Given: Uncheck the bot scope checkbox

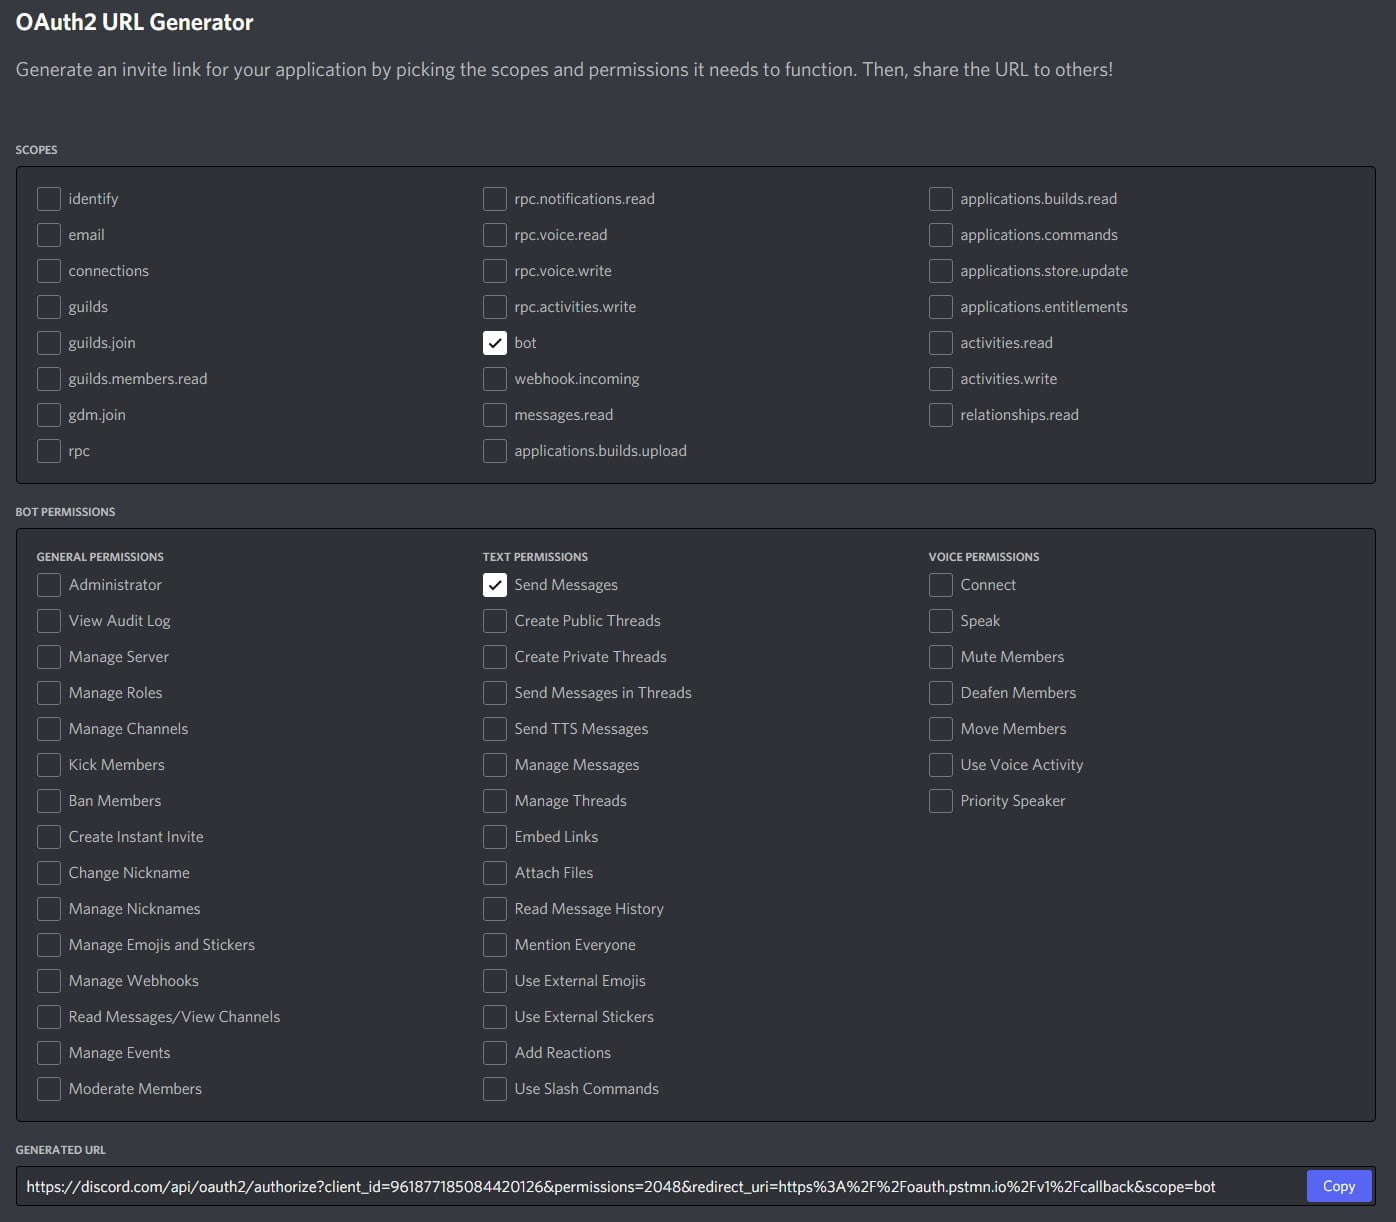Looking at the screenshot, I should pos(494,343).
